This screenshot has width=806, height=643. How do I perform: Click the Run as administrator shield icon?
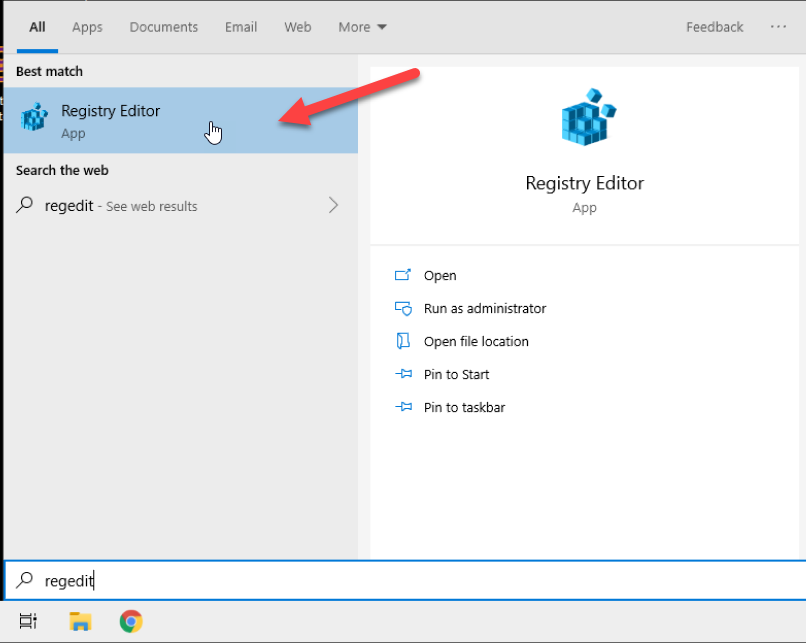[403, 308]
